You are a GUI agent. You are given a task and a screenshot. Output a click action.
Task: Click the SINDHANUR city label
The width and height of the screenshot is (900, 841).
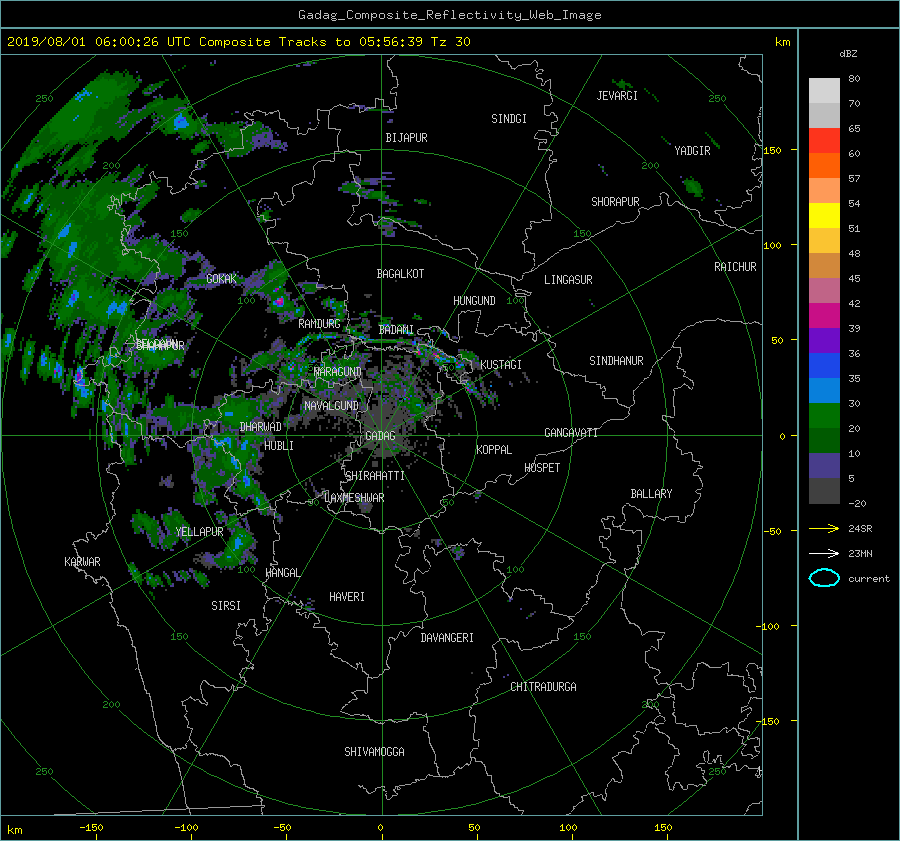tap(616, 361)
